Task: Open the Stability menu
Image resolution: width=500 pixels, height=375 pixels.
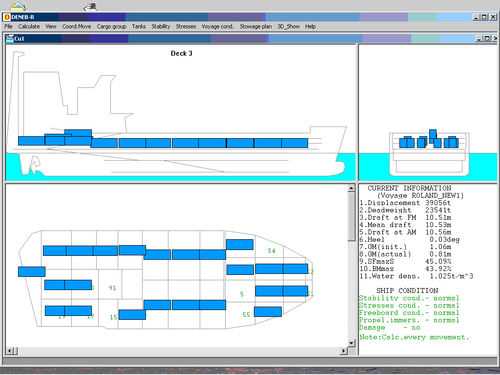Action: tap(161, 26)
